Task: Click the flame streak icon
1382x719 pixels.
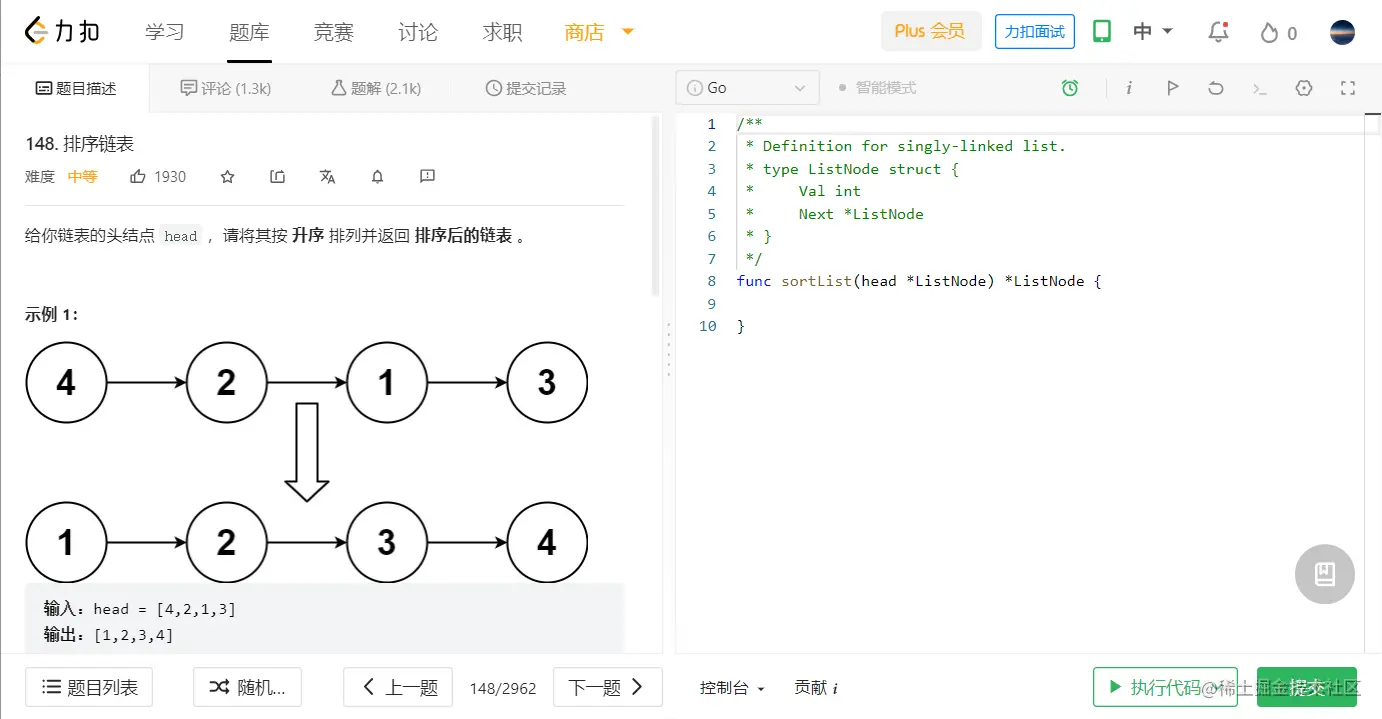Action: coord(1270,33)
